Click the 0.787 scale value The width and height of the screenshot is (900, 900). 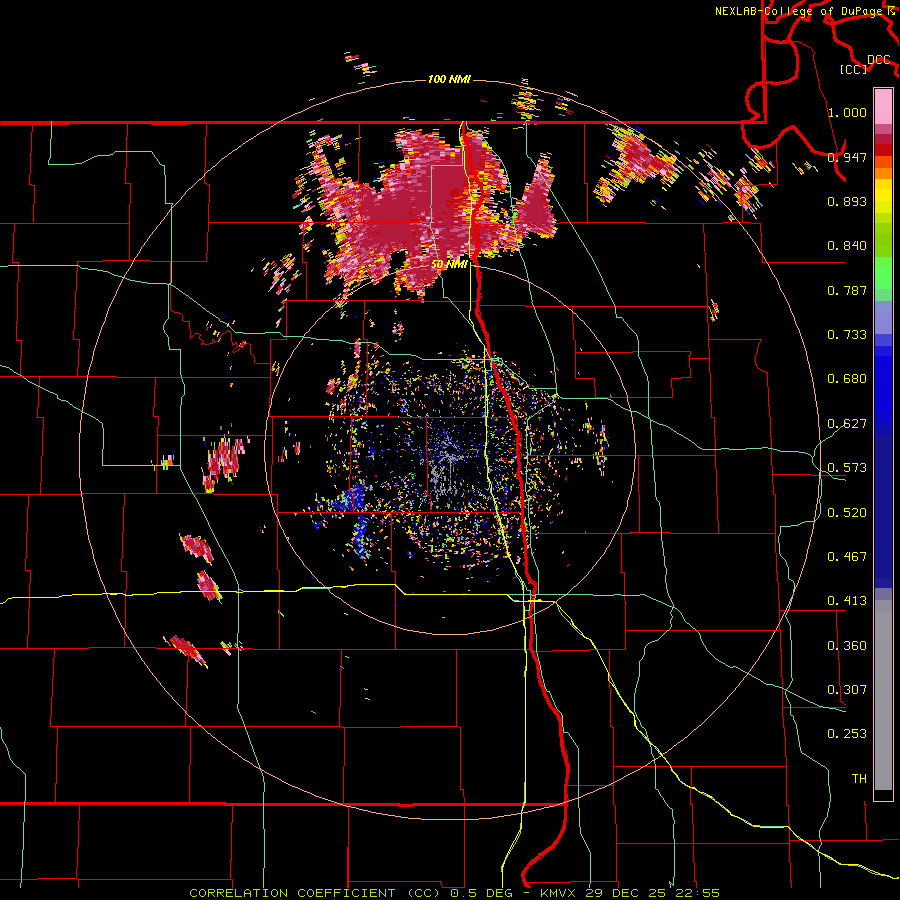[x=847, y=290]
